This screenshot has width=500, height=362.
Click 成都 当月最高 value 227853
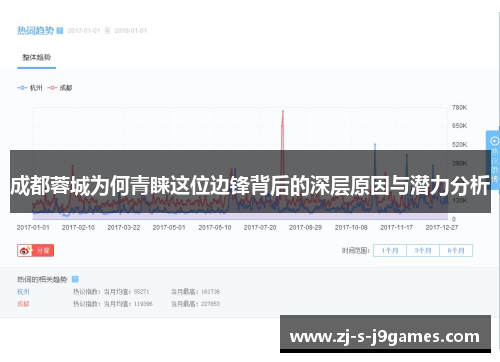[210, 304]
